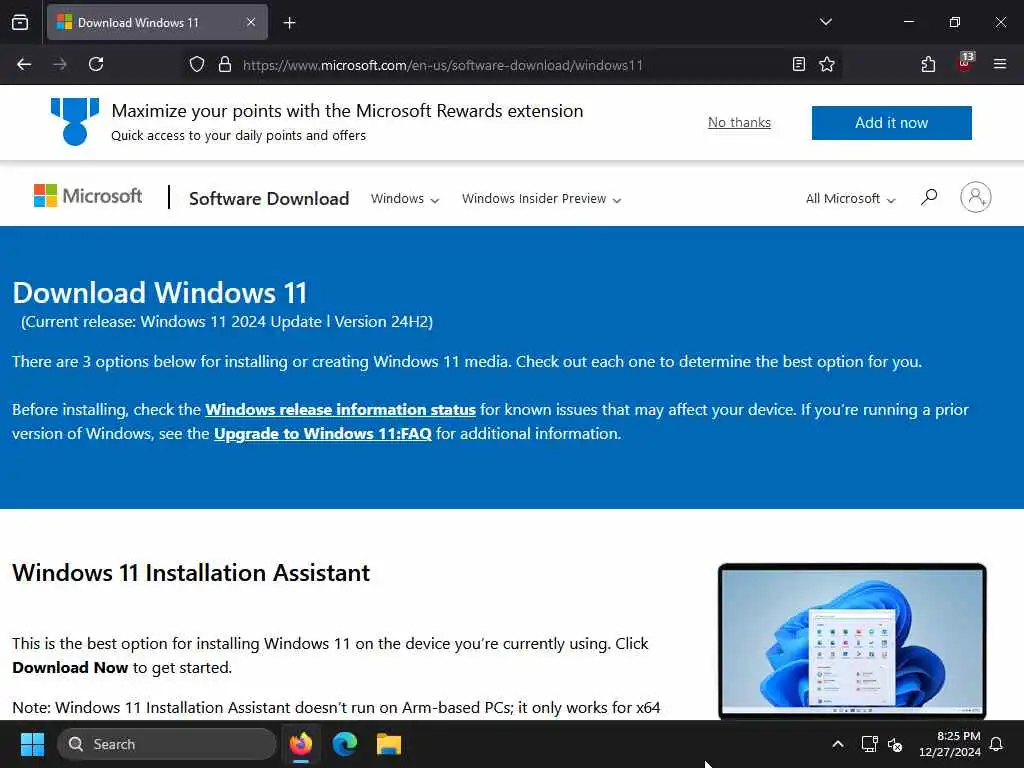This screenshot has height=768, width=1024.
Task: Open Windows release information status link
Action: point(340,409)
